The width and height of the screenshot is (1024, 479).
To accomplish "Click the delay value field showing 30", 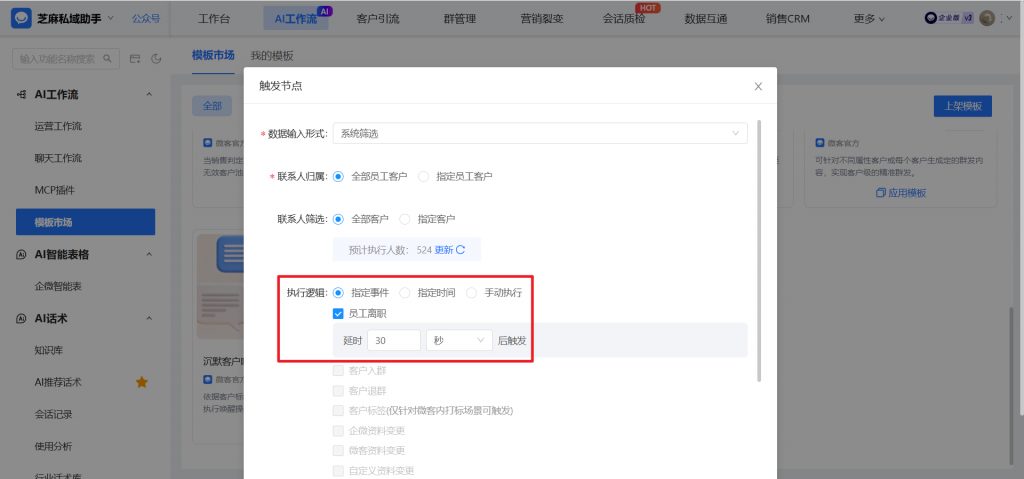I will (x=394, y=340).
